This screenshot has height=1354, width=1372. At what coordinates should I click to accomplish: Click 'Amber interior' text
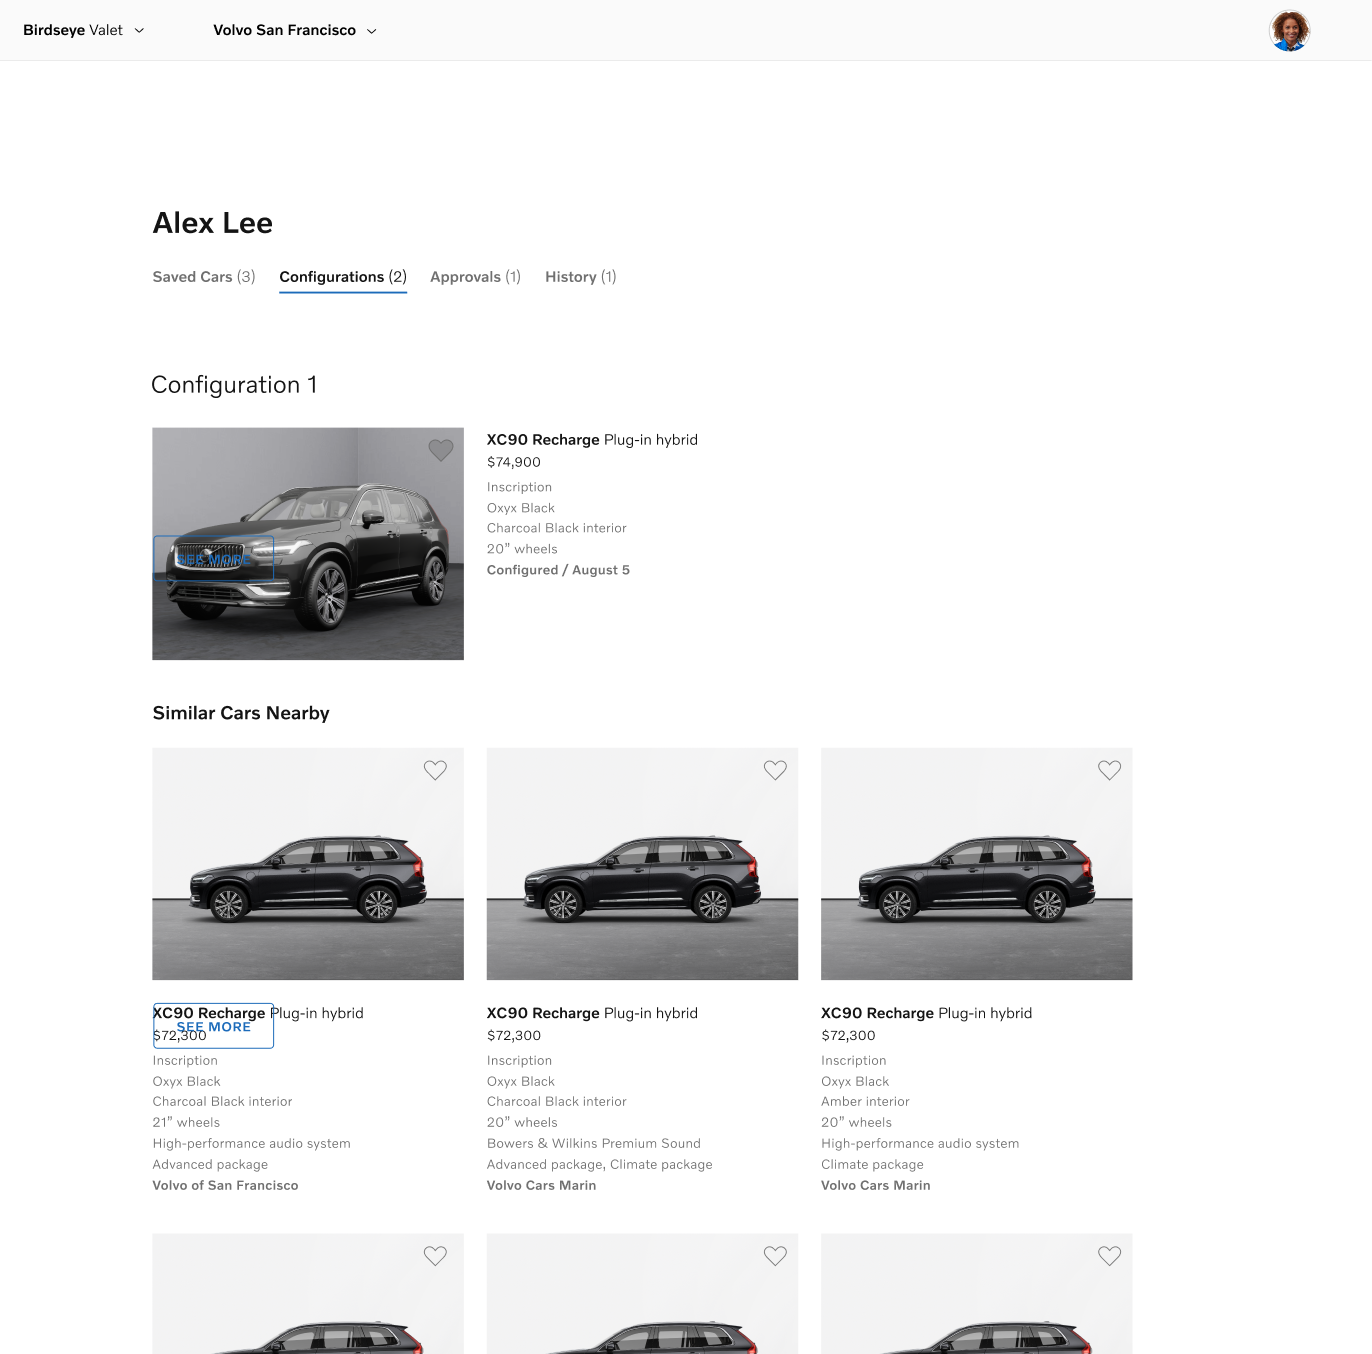click(865, 1101)
